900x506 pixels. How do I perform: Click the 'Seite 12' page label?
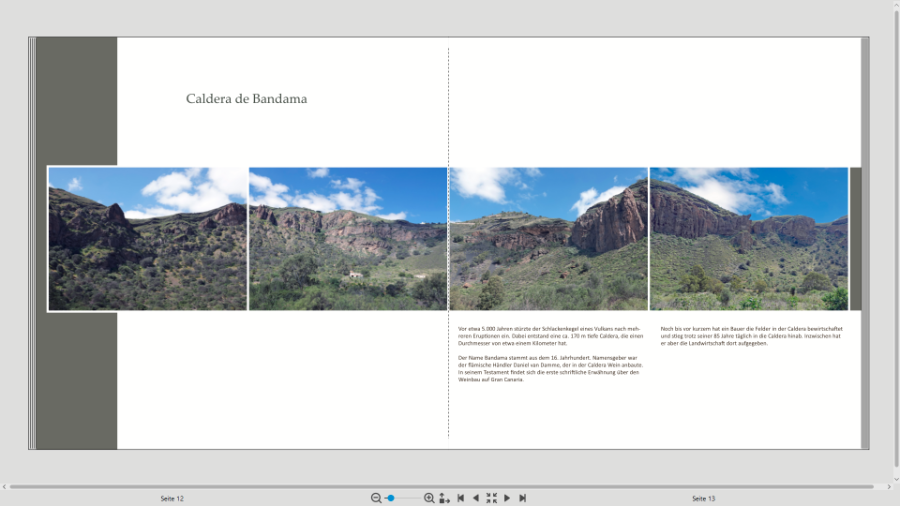point(172,499)
